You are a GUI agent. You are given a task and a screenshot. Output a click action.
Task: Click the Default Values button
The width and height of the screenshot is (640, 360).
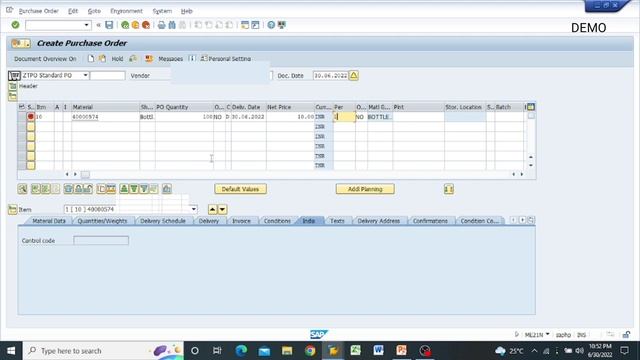(240, 189)
